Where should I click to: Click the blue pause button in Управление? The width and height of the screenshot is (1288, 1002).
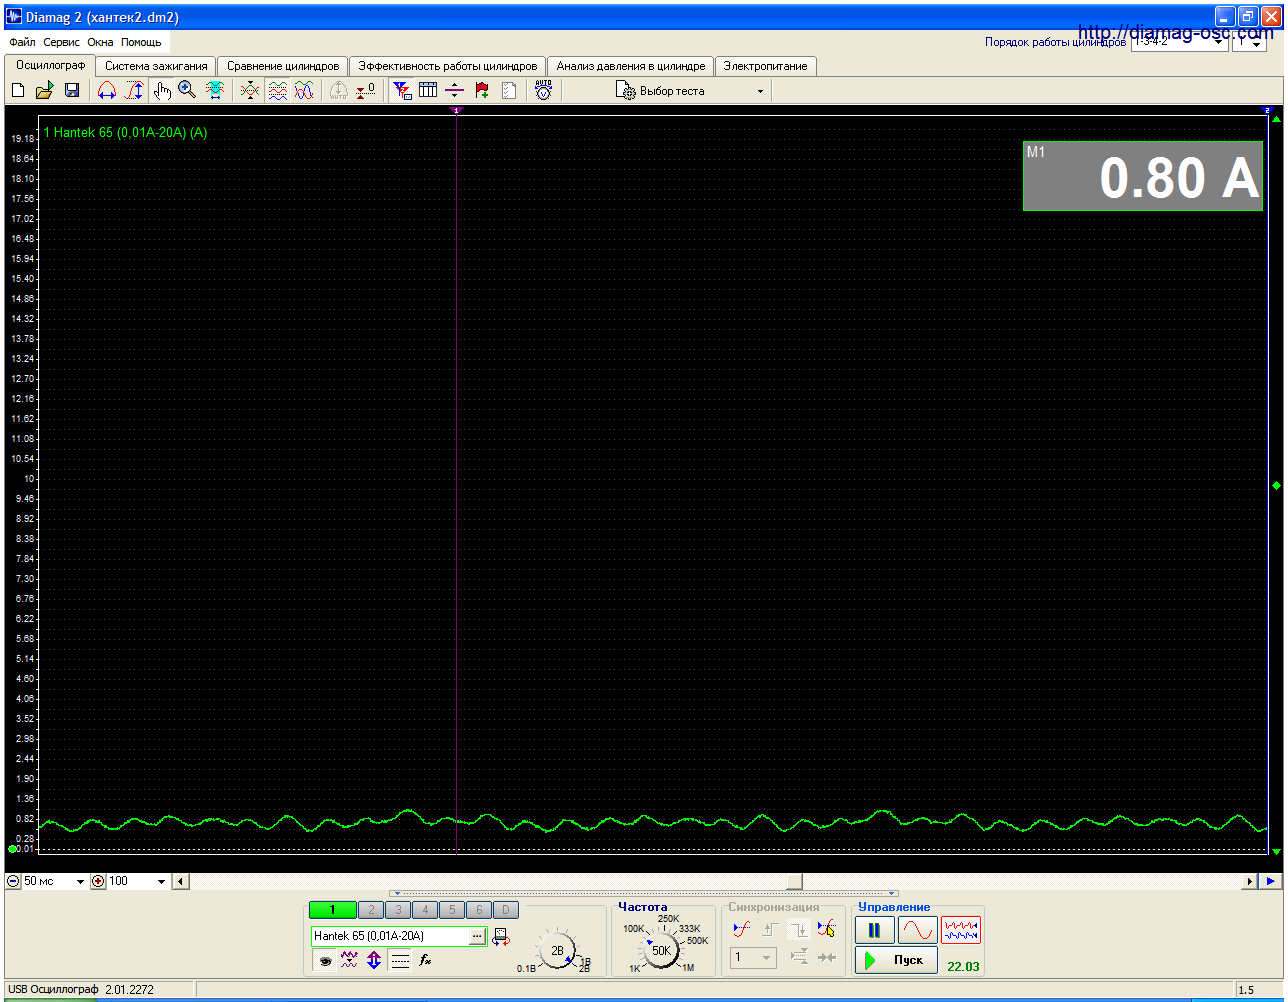click(875, 931)
